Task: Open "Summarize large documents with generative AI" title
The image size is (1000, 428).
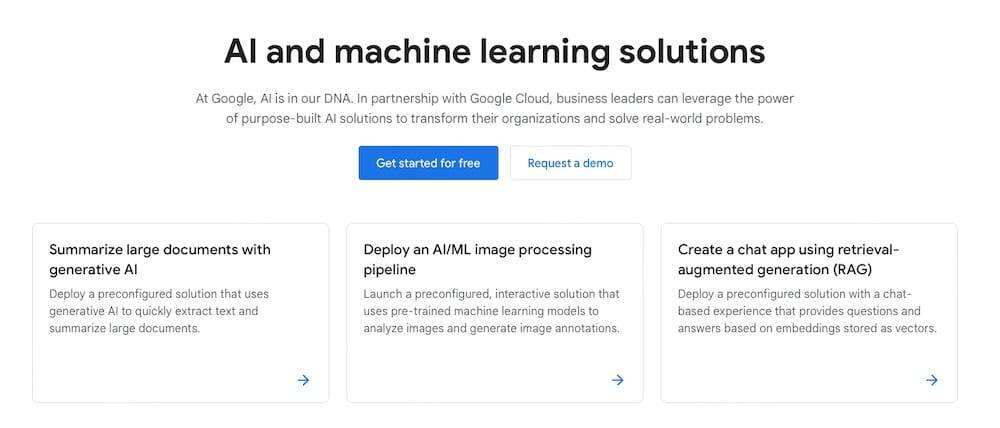Action: pyautogui.click(x=160, y=259)
